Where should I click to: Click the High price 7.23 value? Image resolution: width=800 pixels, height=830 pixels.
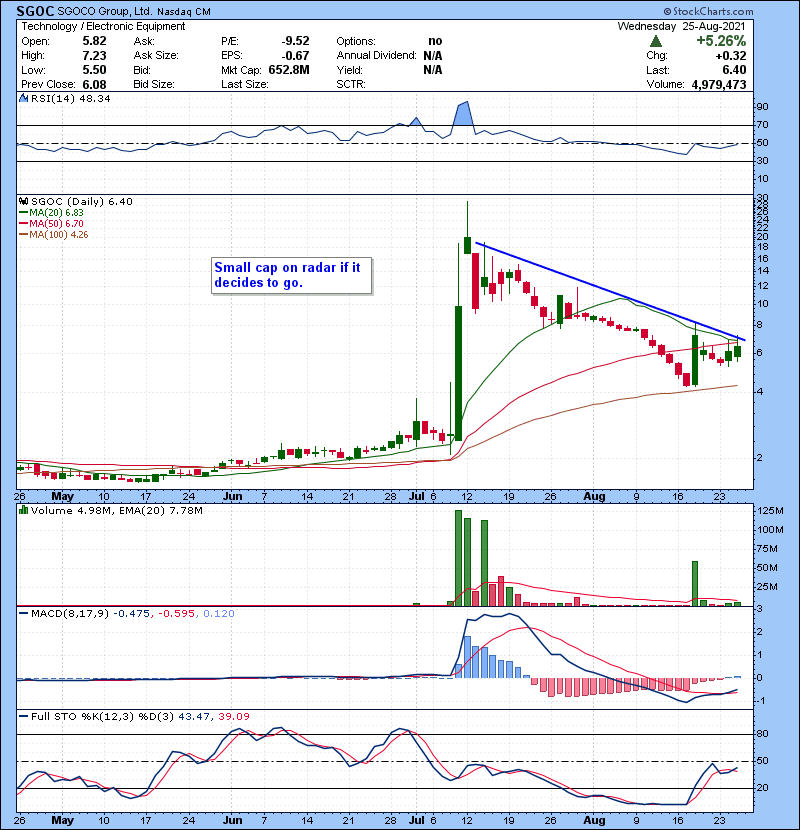pos(94,56)
